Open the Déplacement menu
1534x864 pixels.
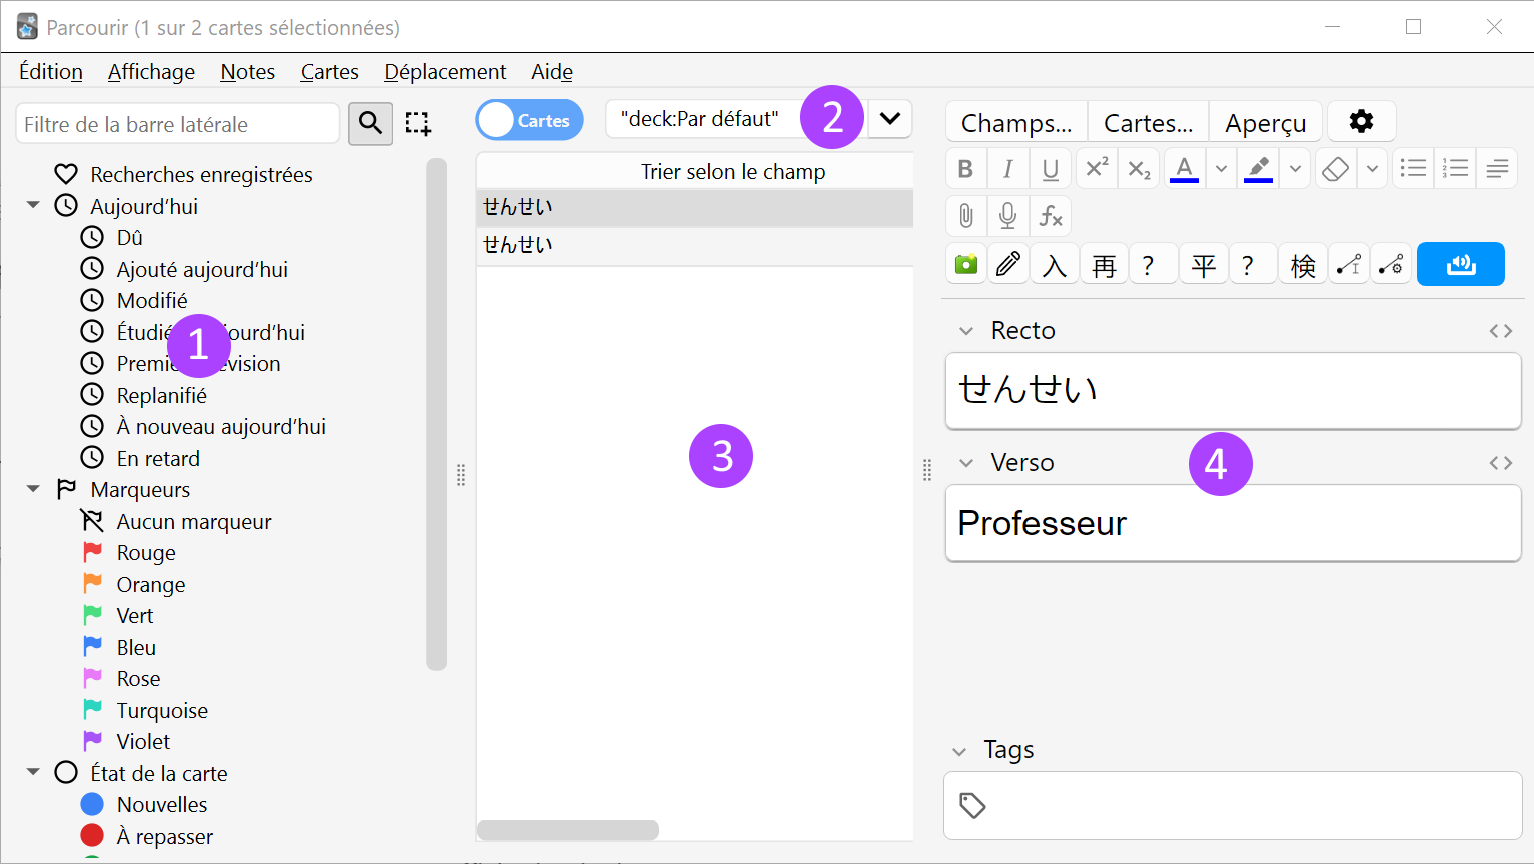click(445, 72)
